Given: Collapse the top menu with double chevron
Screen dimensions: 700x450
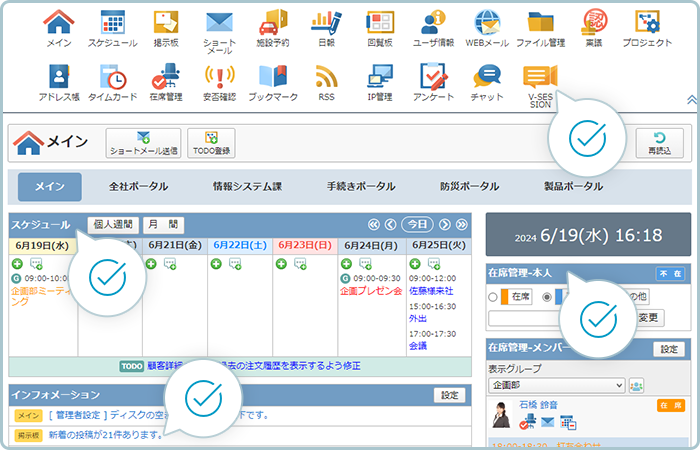Looking at the screenshot, I should [x=691, y=100].
